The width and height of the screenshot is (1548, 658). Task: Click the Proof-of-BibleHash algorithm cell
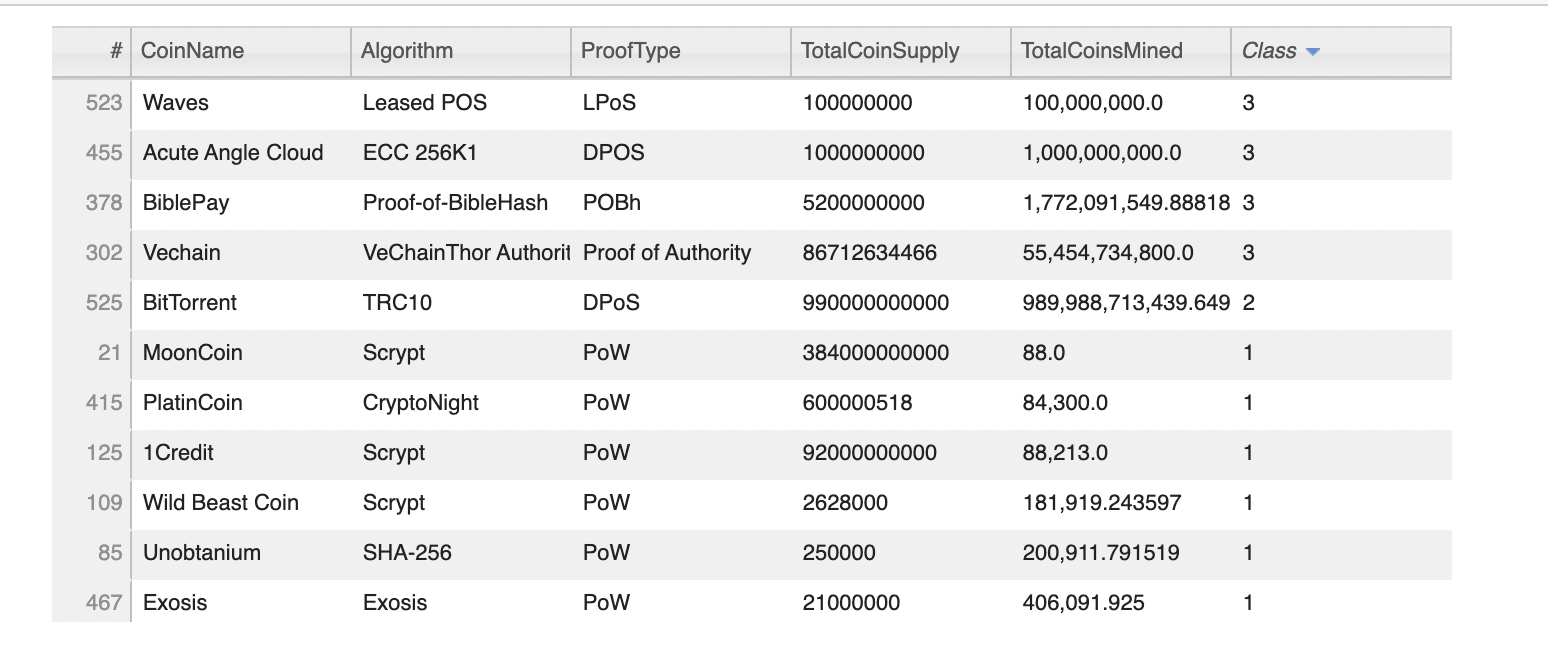[461, 203]
